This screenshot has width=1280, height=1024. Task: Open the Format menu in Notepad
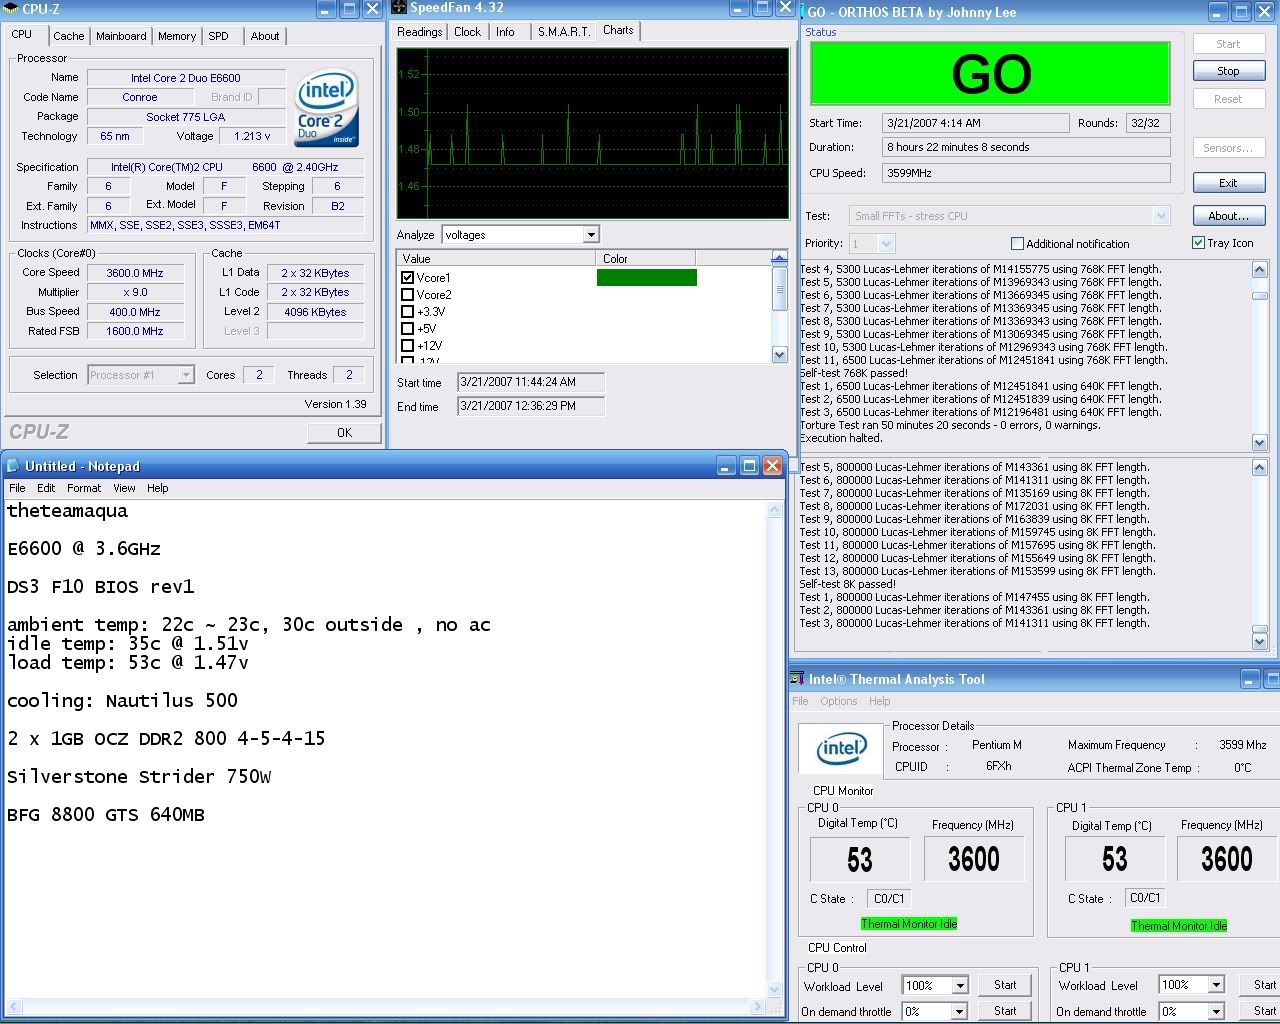[84, 488]
